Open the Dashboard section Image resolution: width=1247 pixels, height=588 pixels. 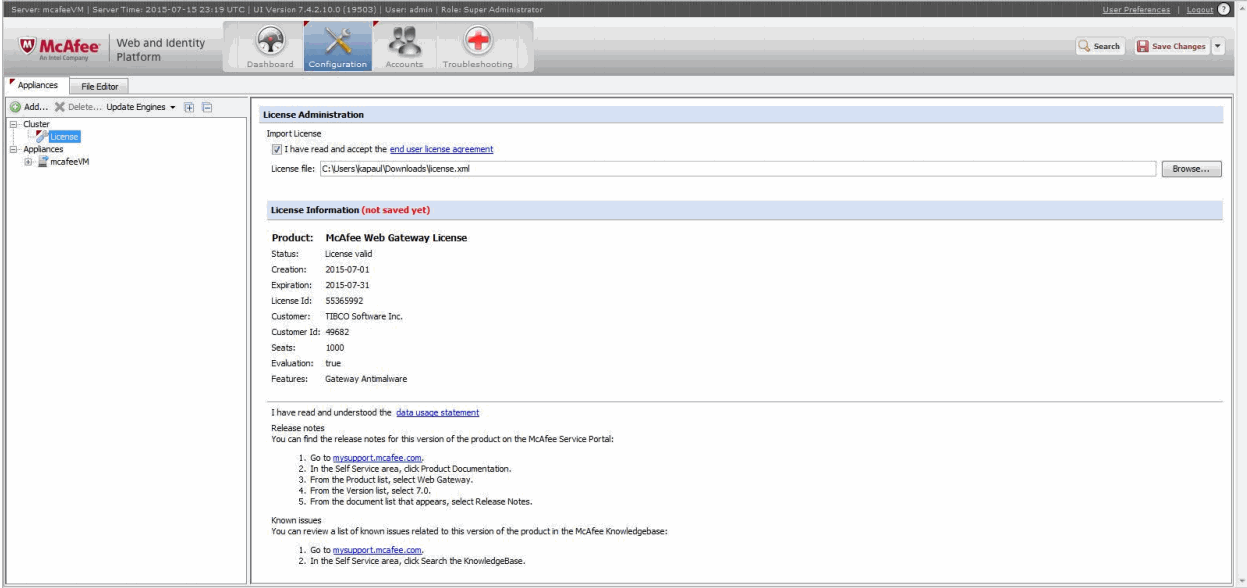pyautogui.click(x=271, y=47)
